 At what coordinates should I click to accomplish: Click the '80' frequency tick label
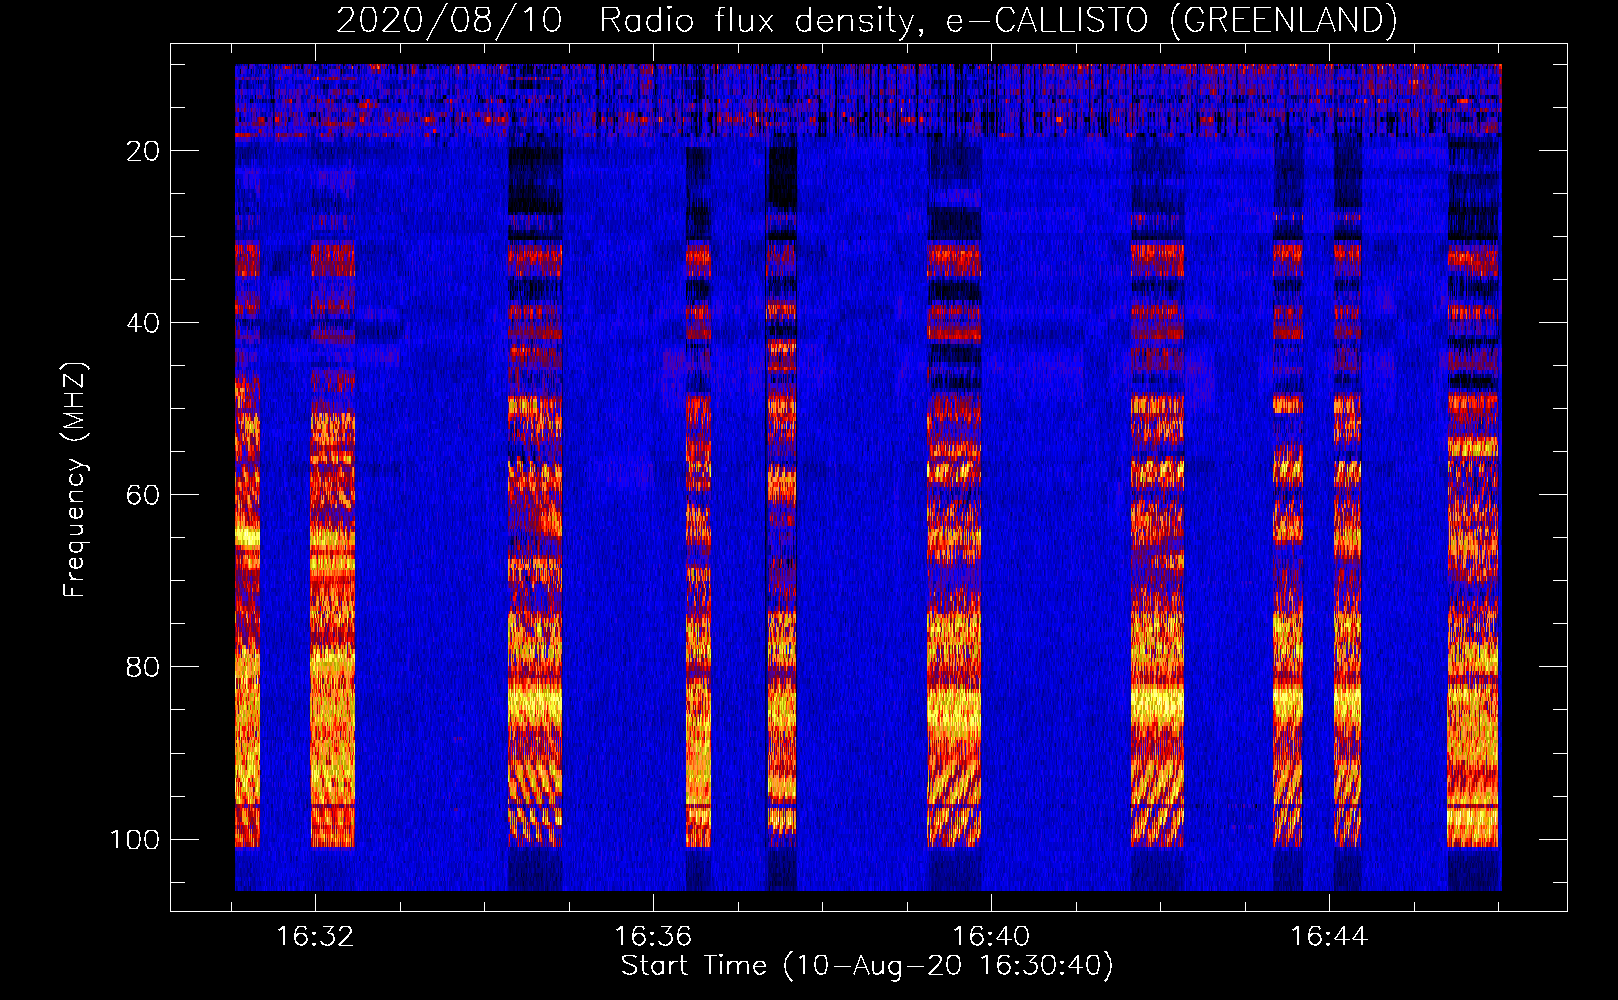tap(143, 667)
